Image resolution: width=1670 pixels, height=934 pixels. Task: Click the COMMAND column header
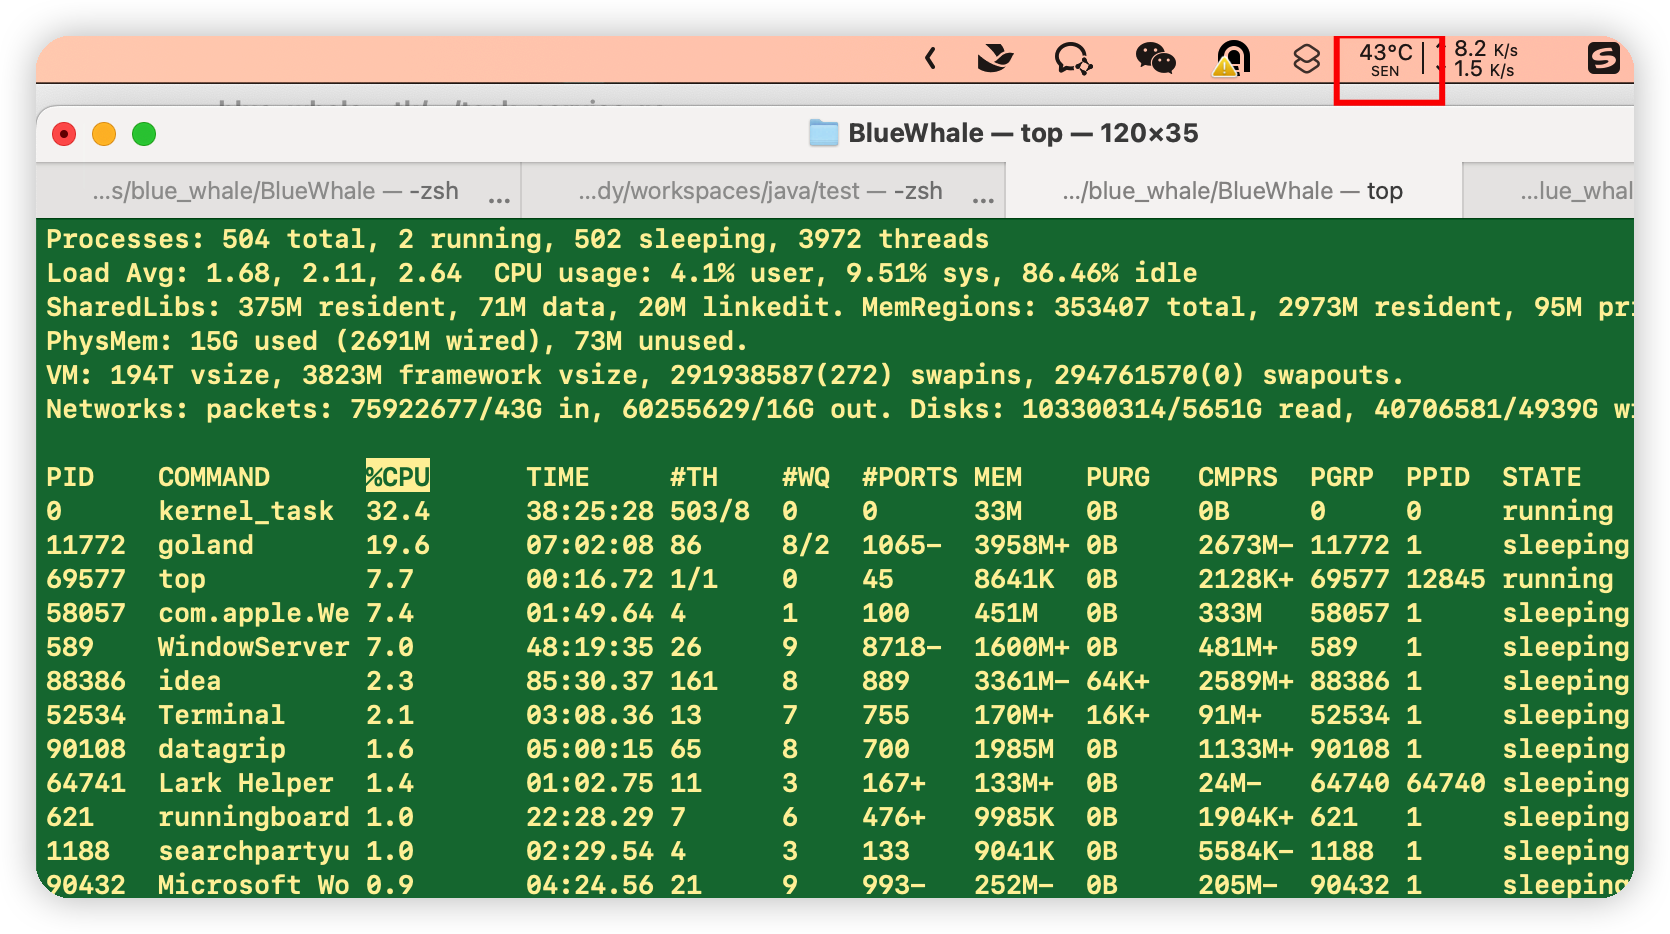tap(214, 477)
